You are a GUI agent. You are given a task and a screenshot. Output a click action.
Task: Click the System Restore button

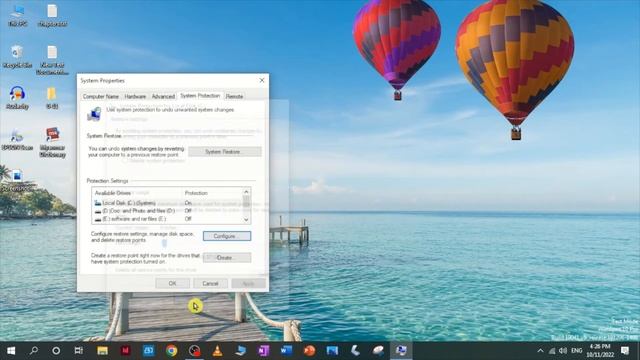tap(225, 151)
